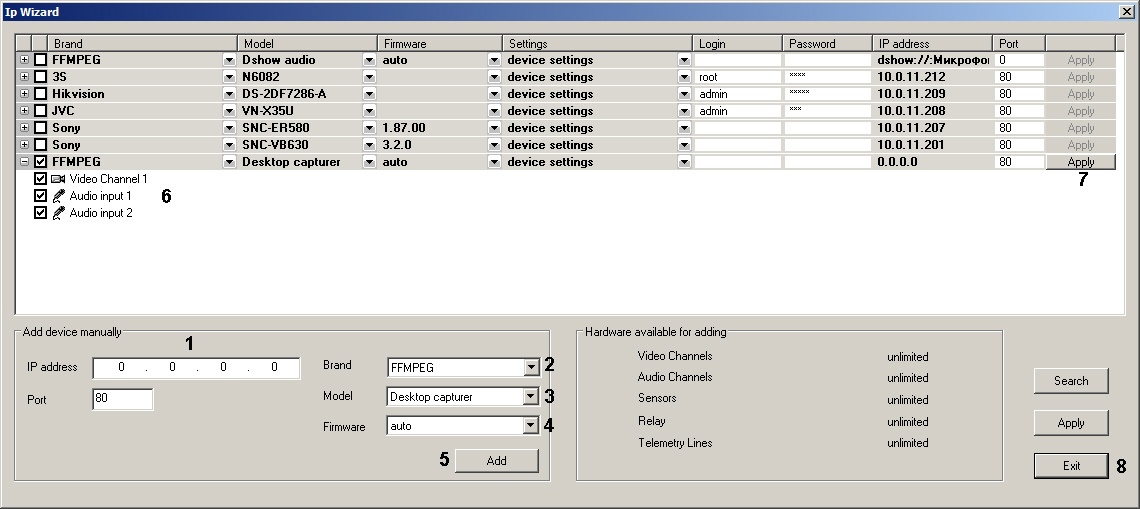Enable the Hikvision device checkbox
This screenshot has width=1140, height=509.
41,94
